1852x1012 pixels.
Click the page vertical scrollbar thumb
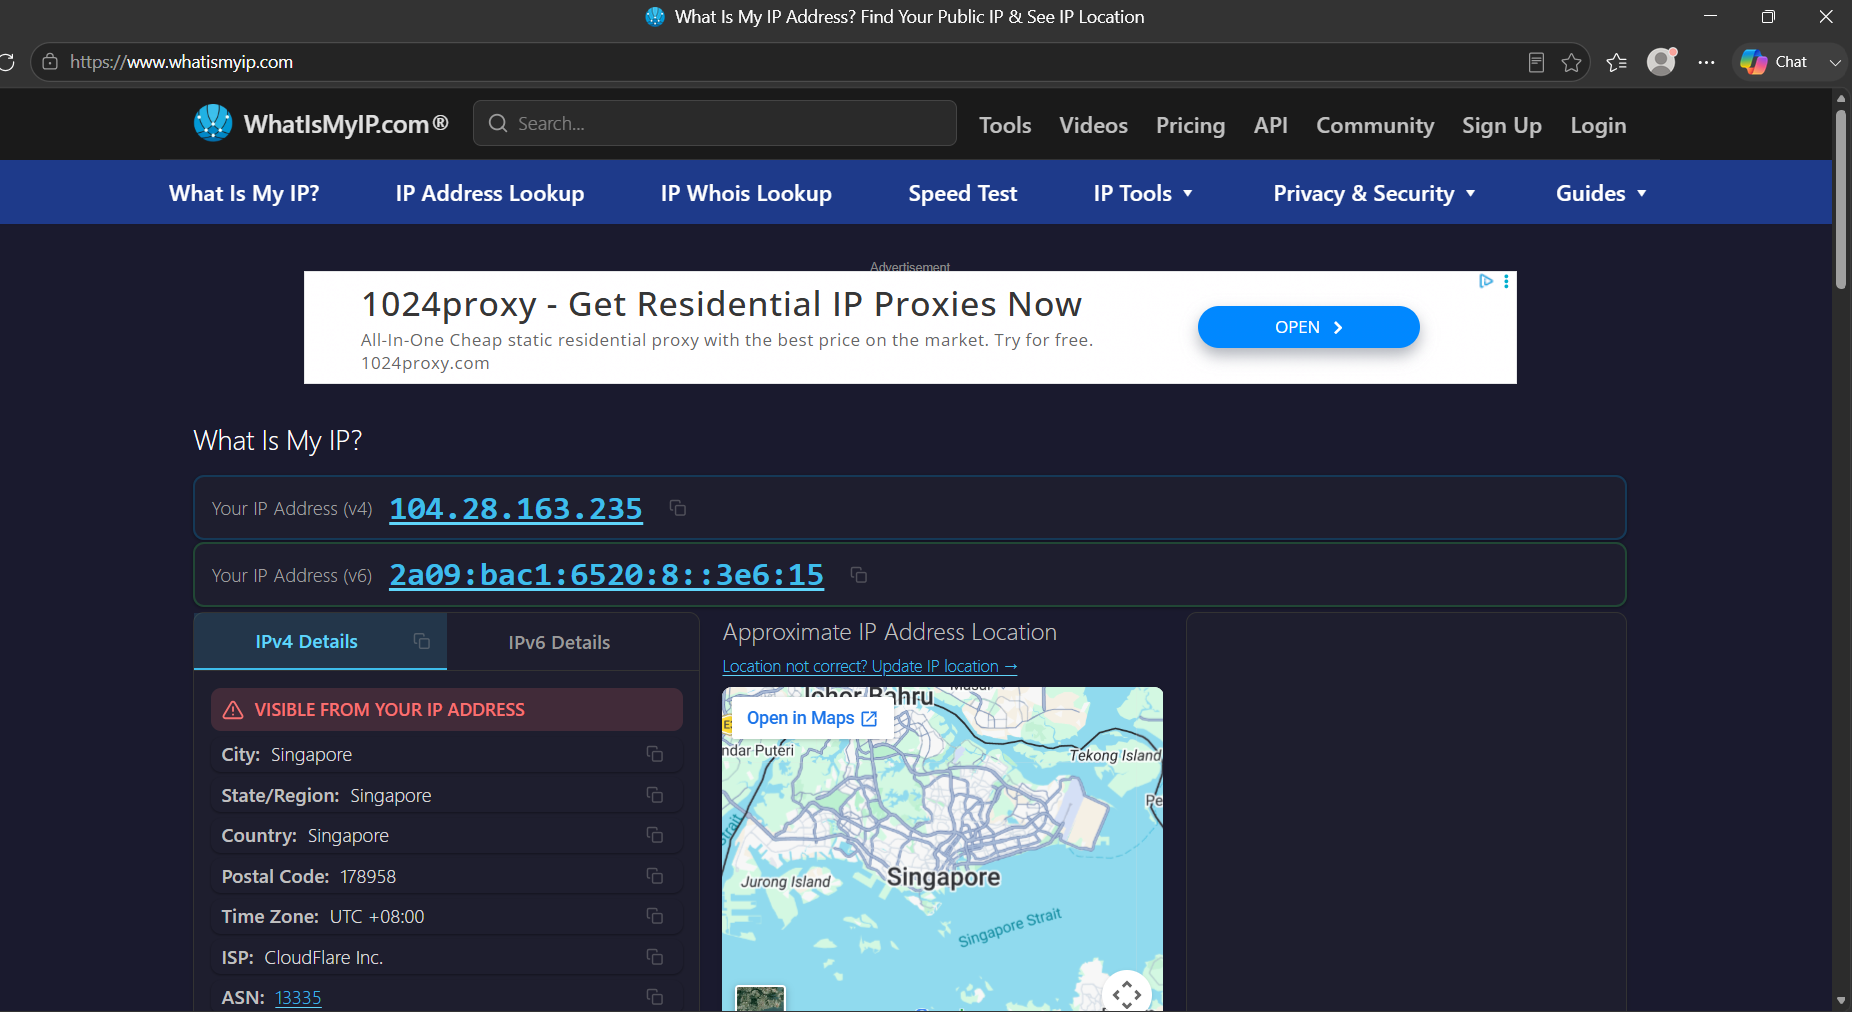coord(1841,200)
